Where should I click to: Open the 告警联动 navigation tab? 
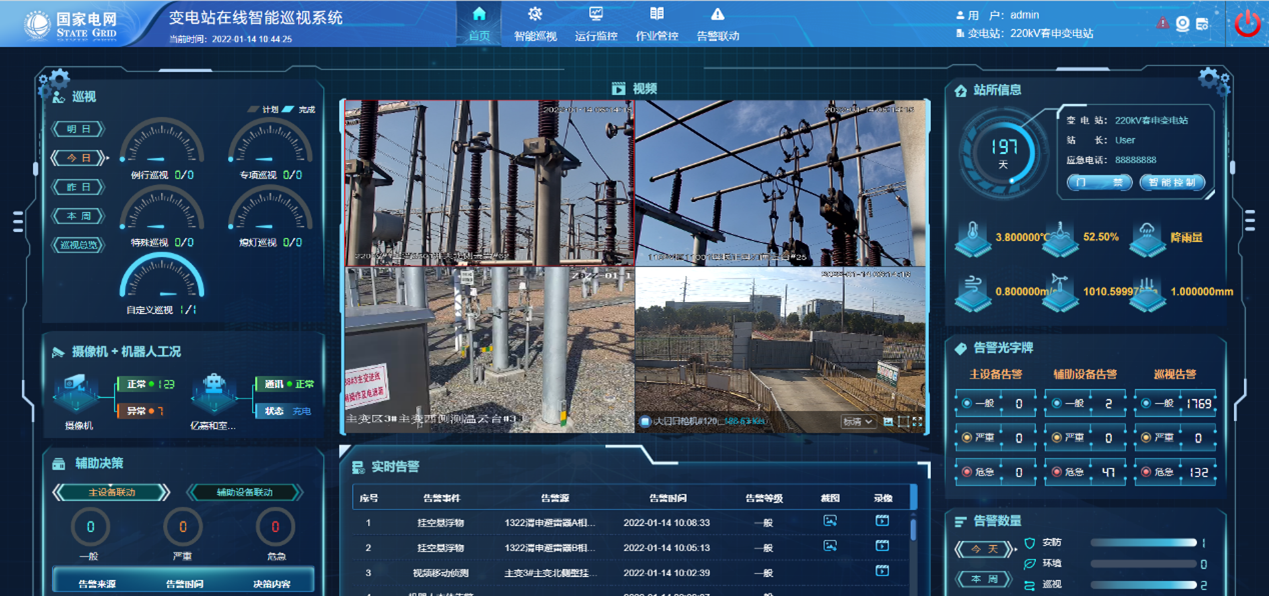tap(717, 24)
